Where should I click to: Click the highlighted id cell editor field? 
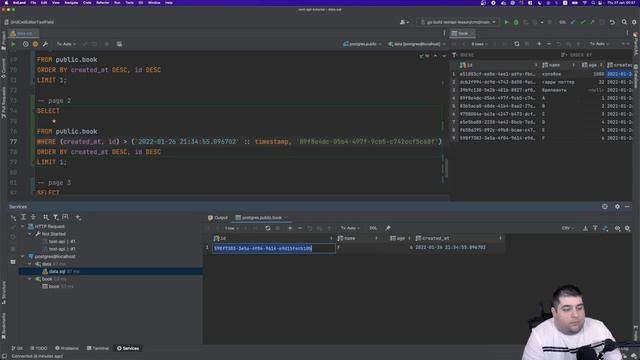tap(273, 248)
